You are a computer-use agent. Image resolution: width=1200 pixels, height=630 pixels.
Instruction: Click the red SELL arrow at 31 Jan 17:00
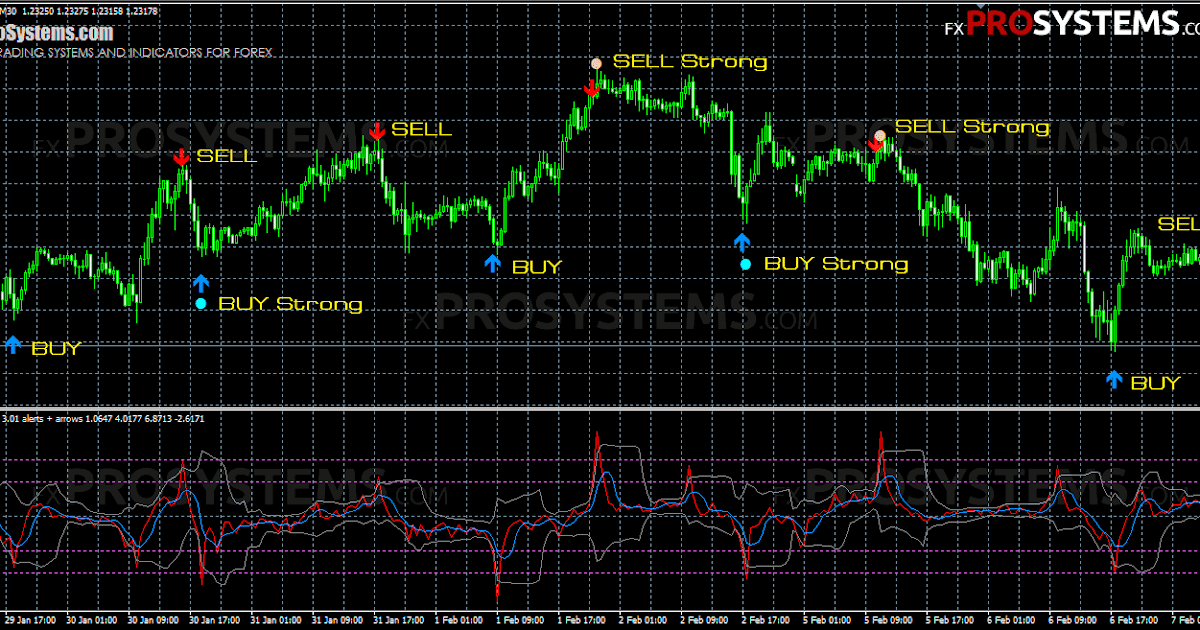coord(377,131)
